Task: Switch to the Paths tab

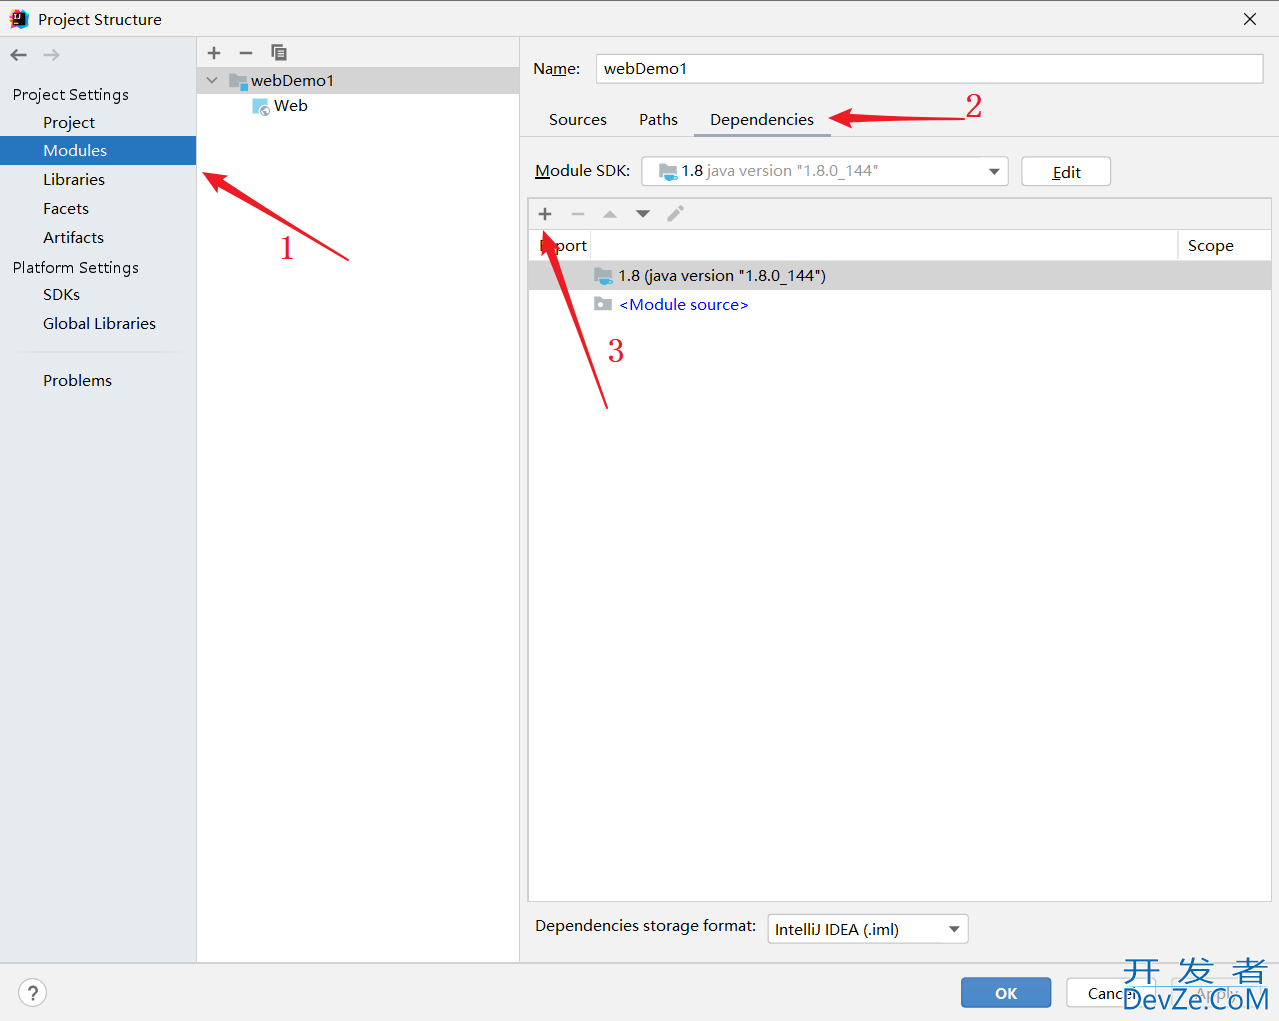Action: coord(658,119)
